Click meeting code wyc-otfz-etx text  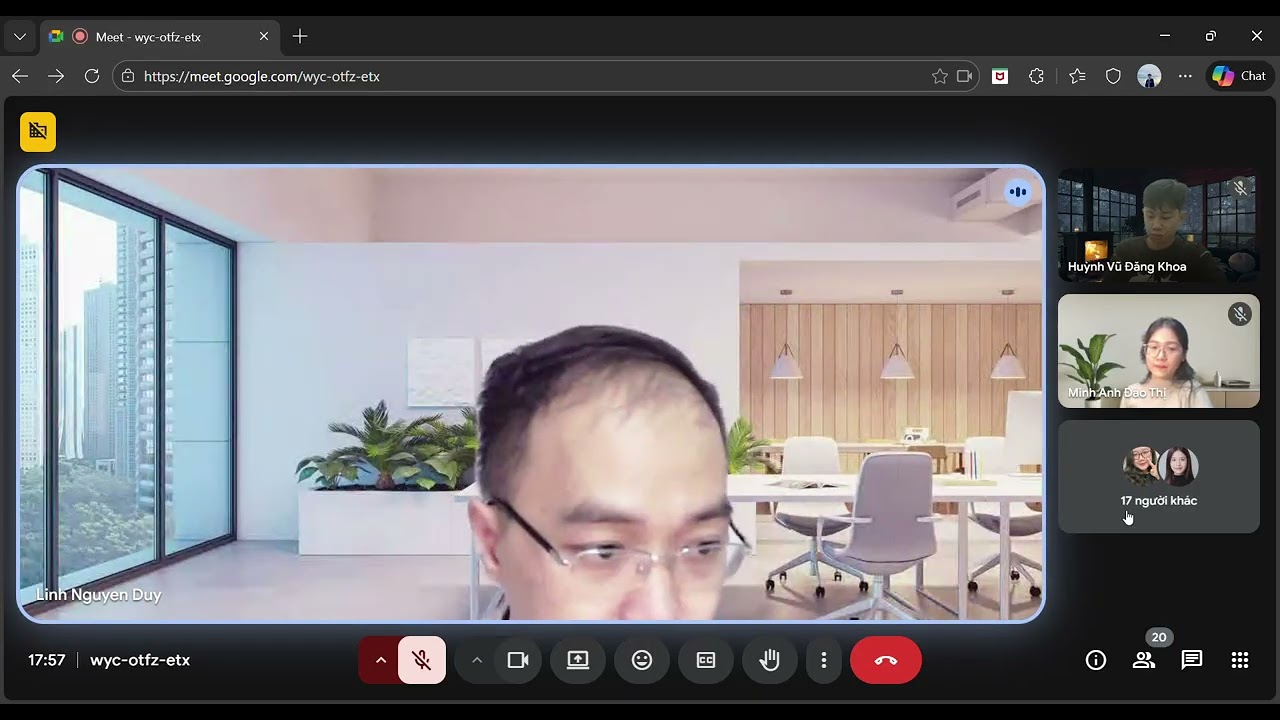pos(140,660)
